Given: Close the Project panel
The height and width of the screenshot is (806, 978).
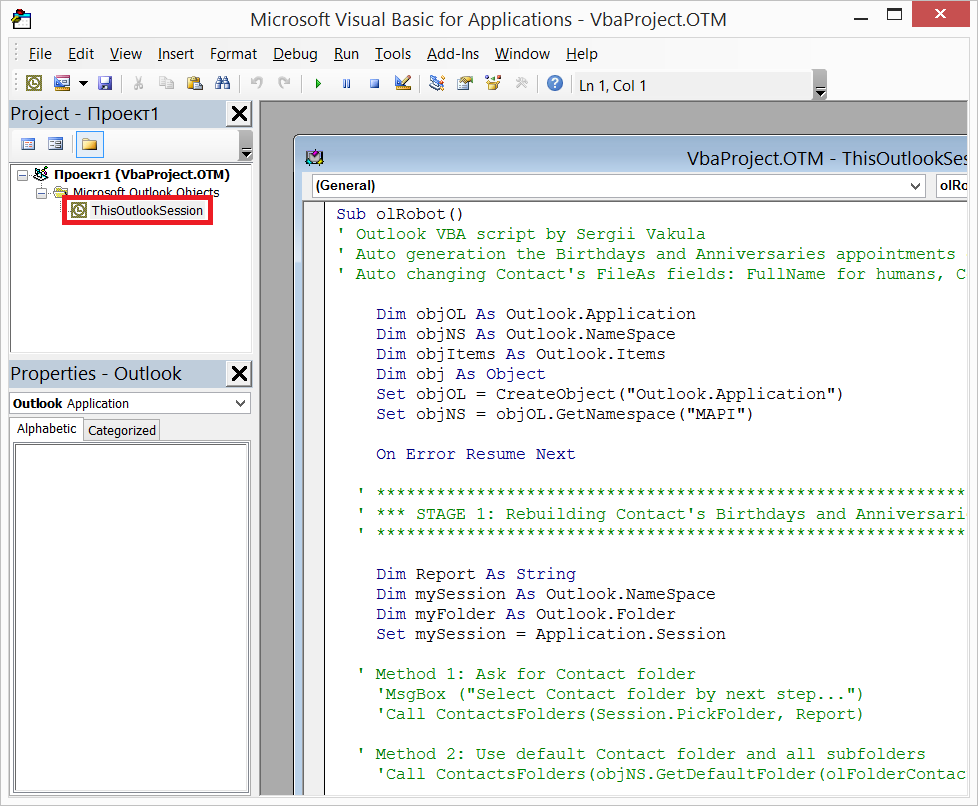Looking at the screenshot, I should point(239,114).
